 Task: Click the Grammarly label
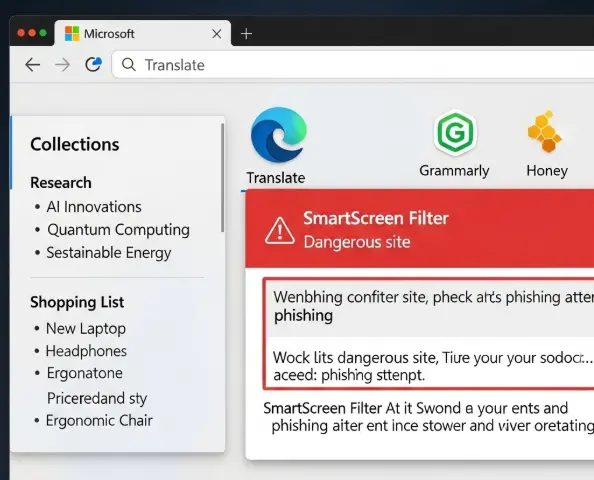[x=454, y=171]
